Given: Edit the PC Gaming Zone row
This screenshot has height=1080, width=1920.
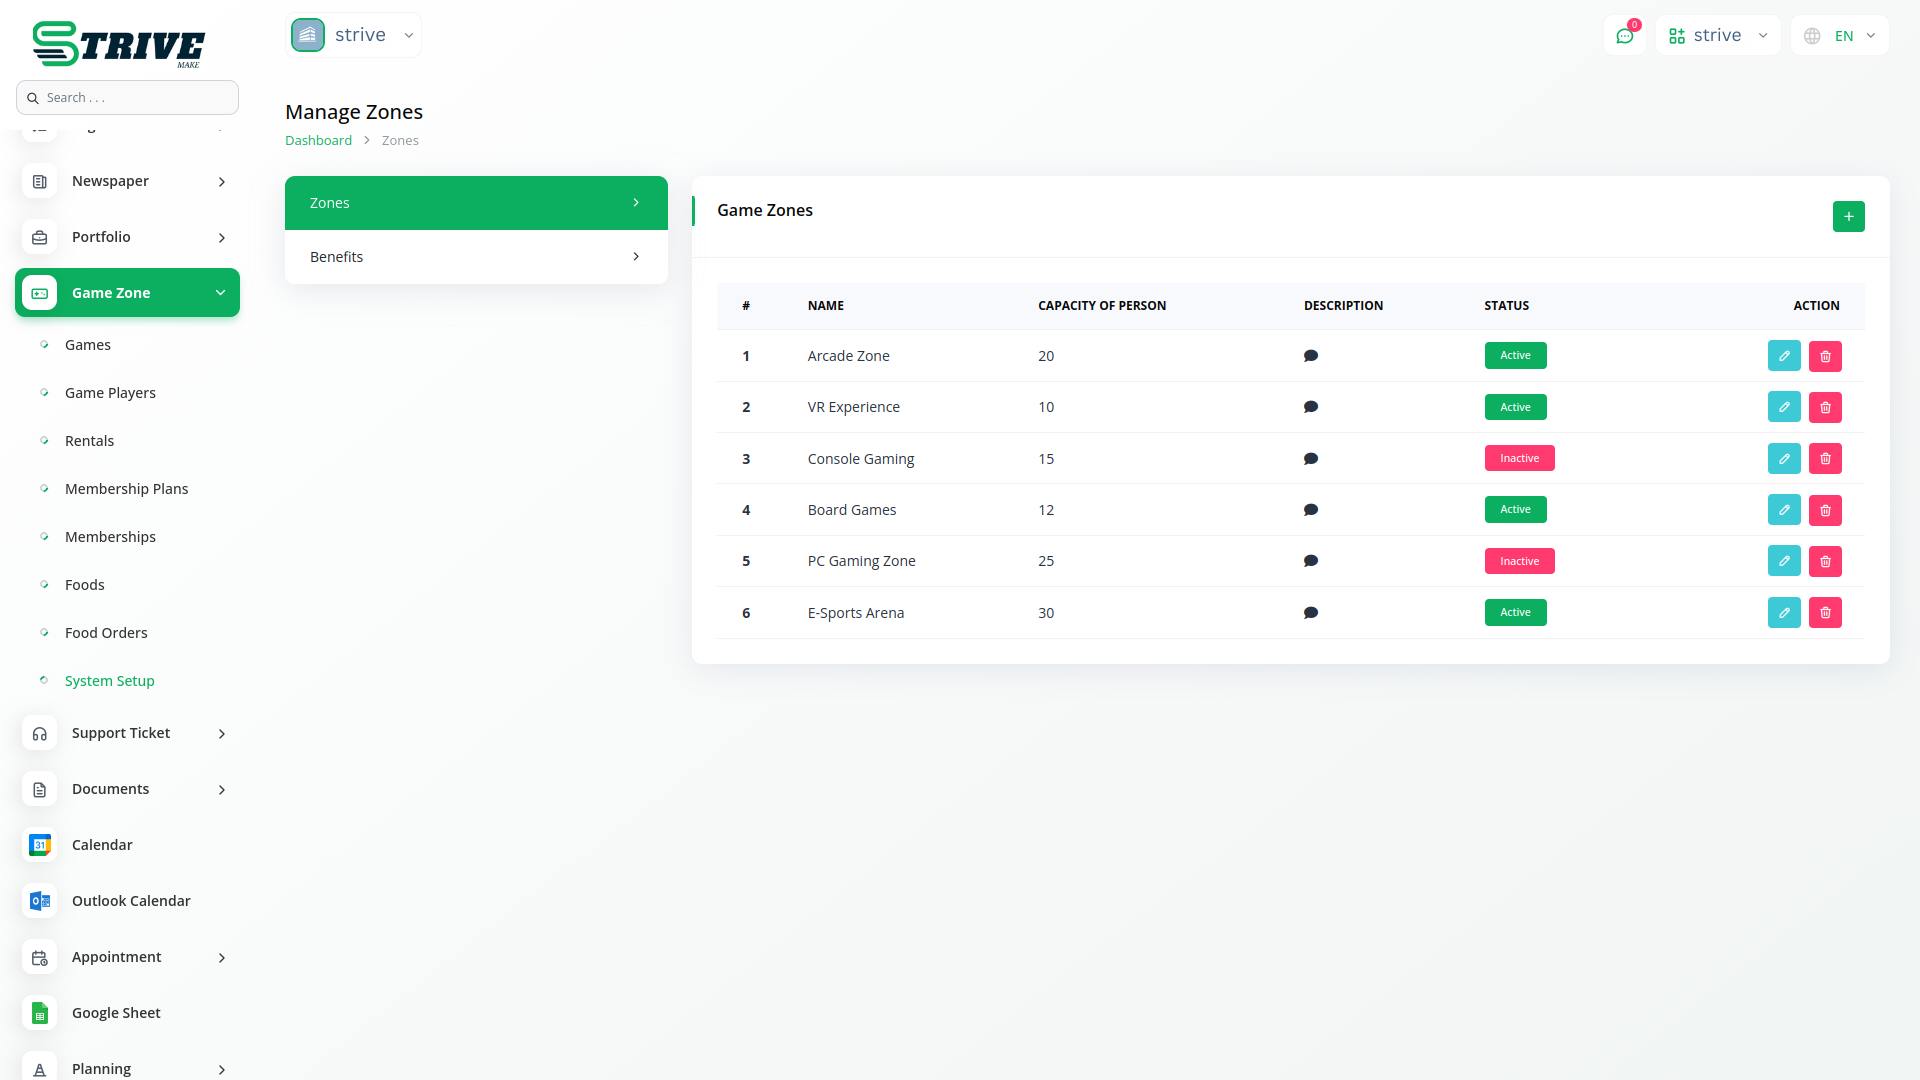Looking at the screenshot, I should 1784,561.
